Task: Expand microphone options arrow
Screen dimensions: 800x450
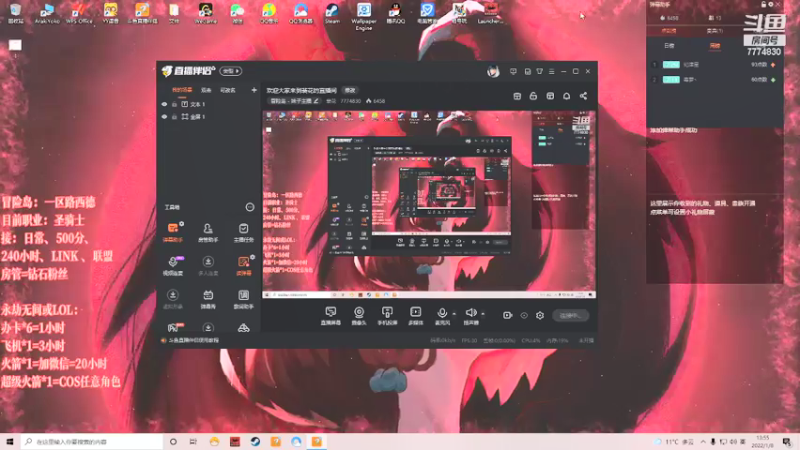Action: click(454, 314)
